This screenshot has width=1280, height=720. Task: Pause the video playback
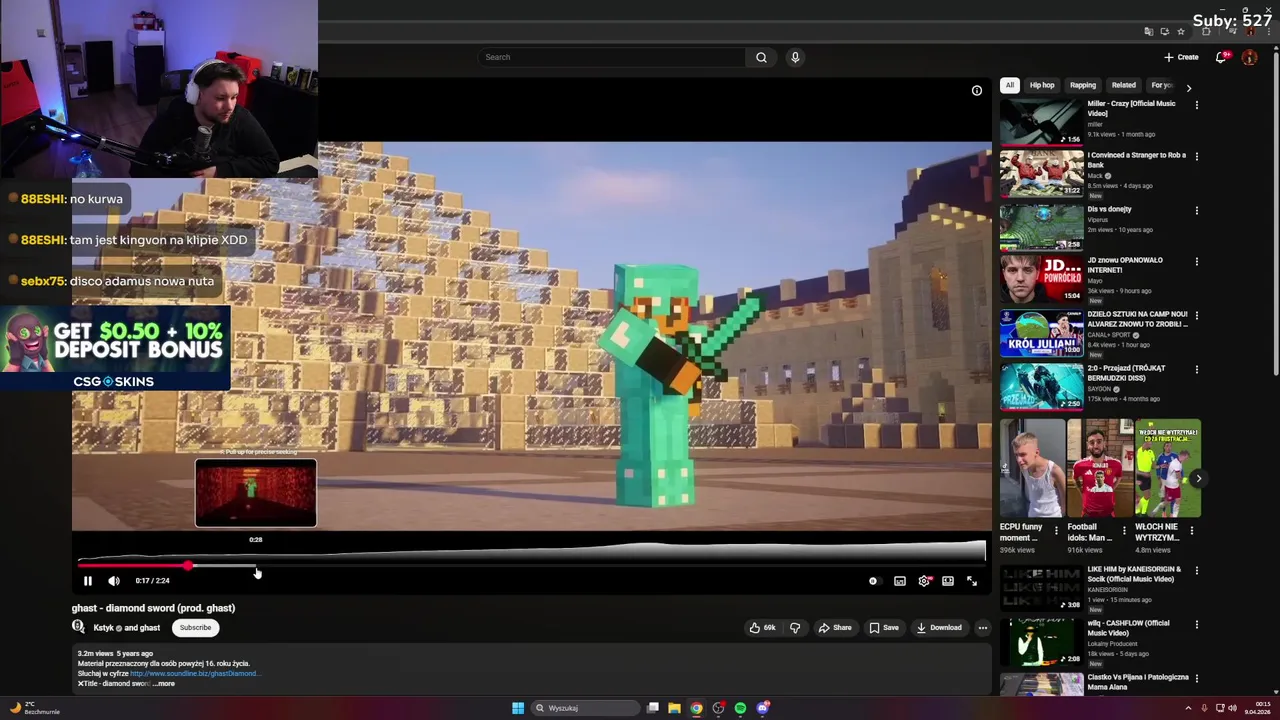(x=87, y=581)
